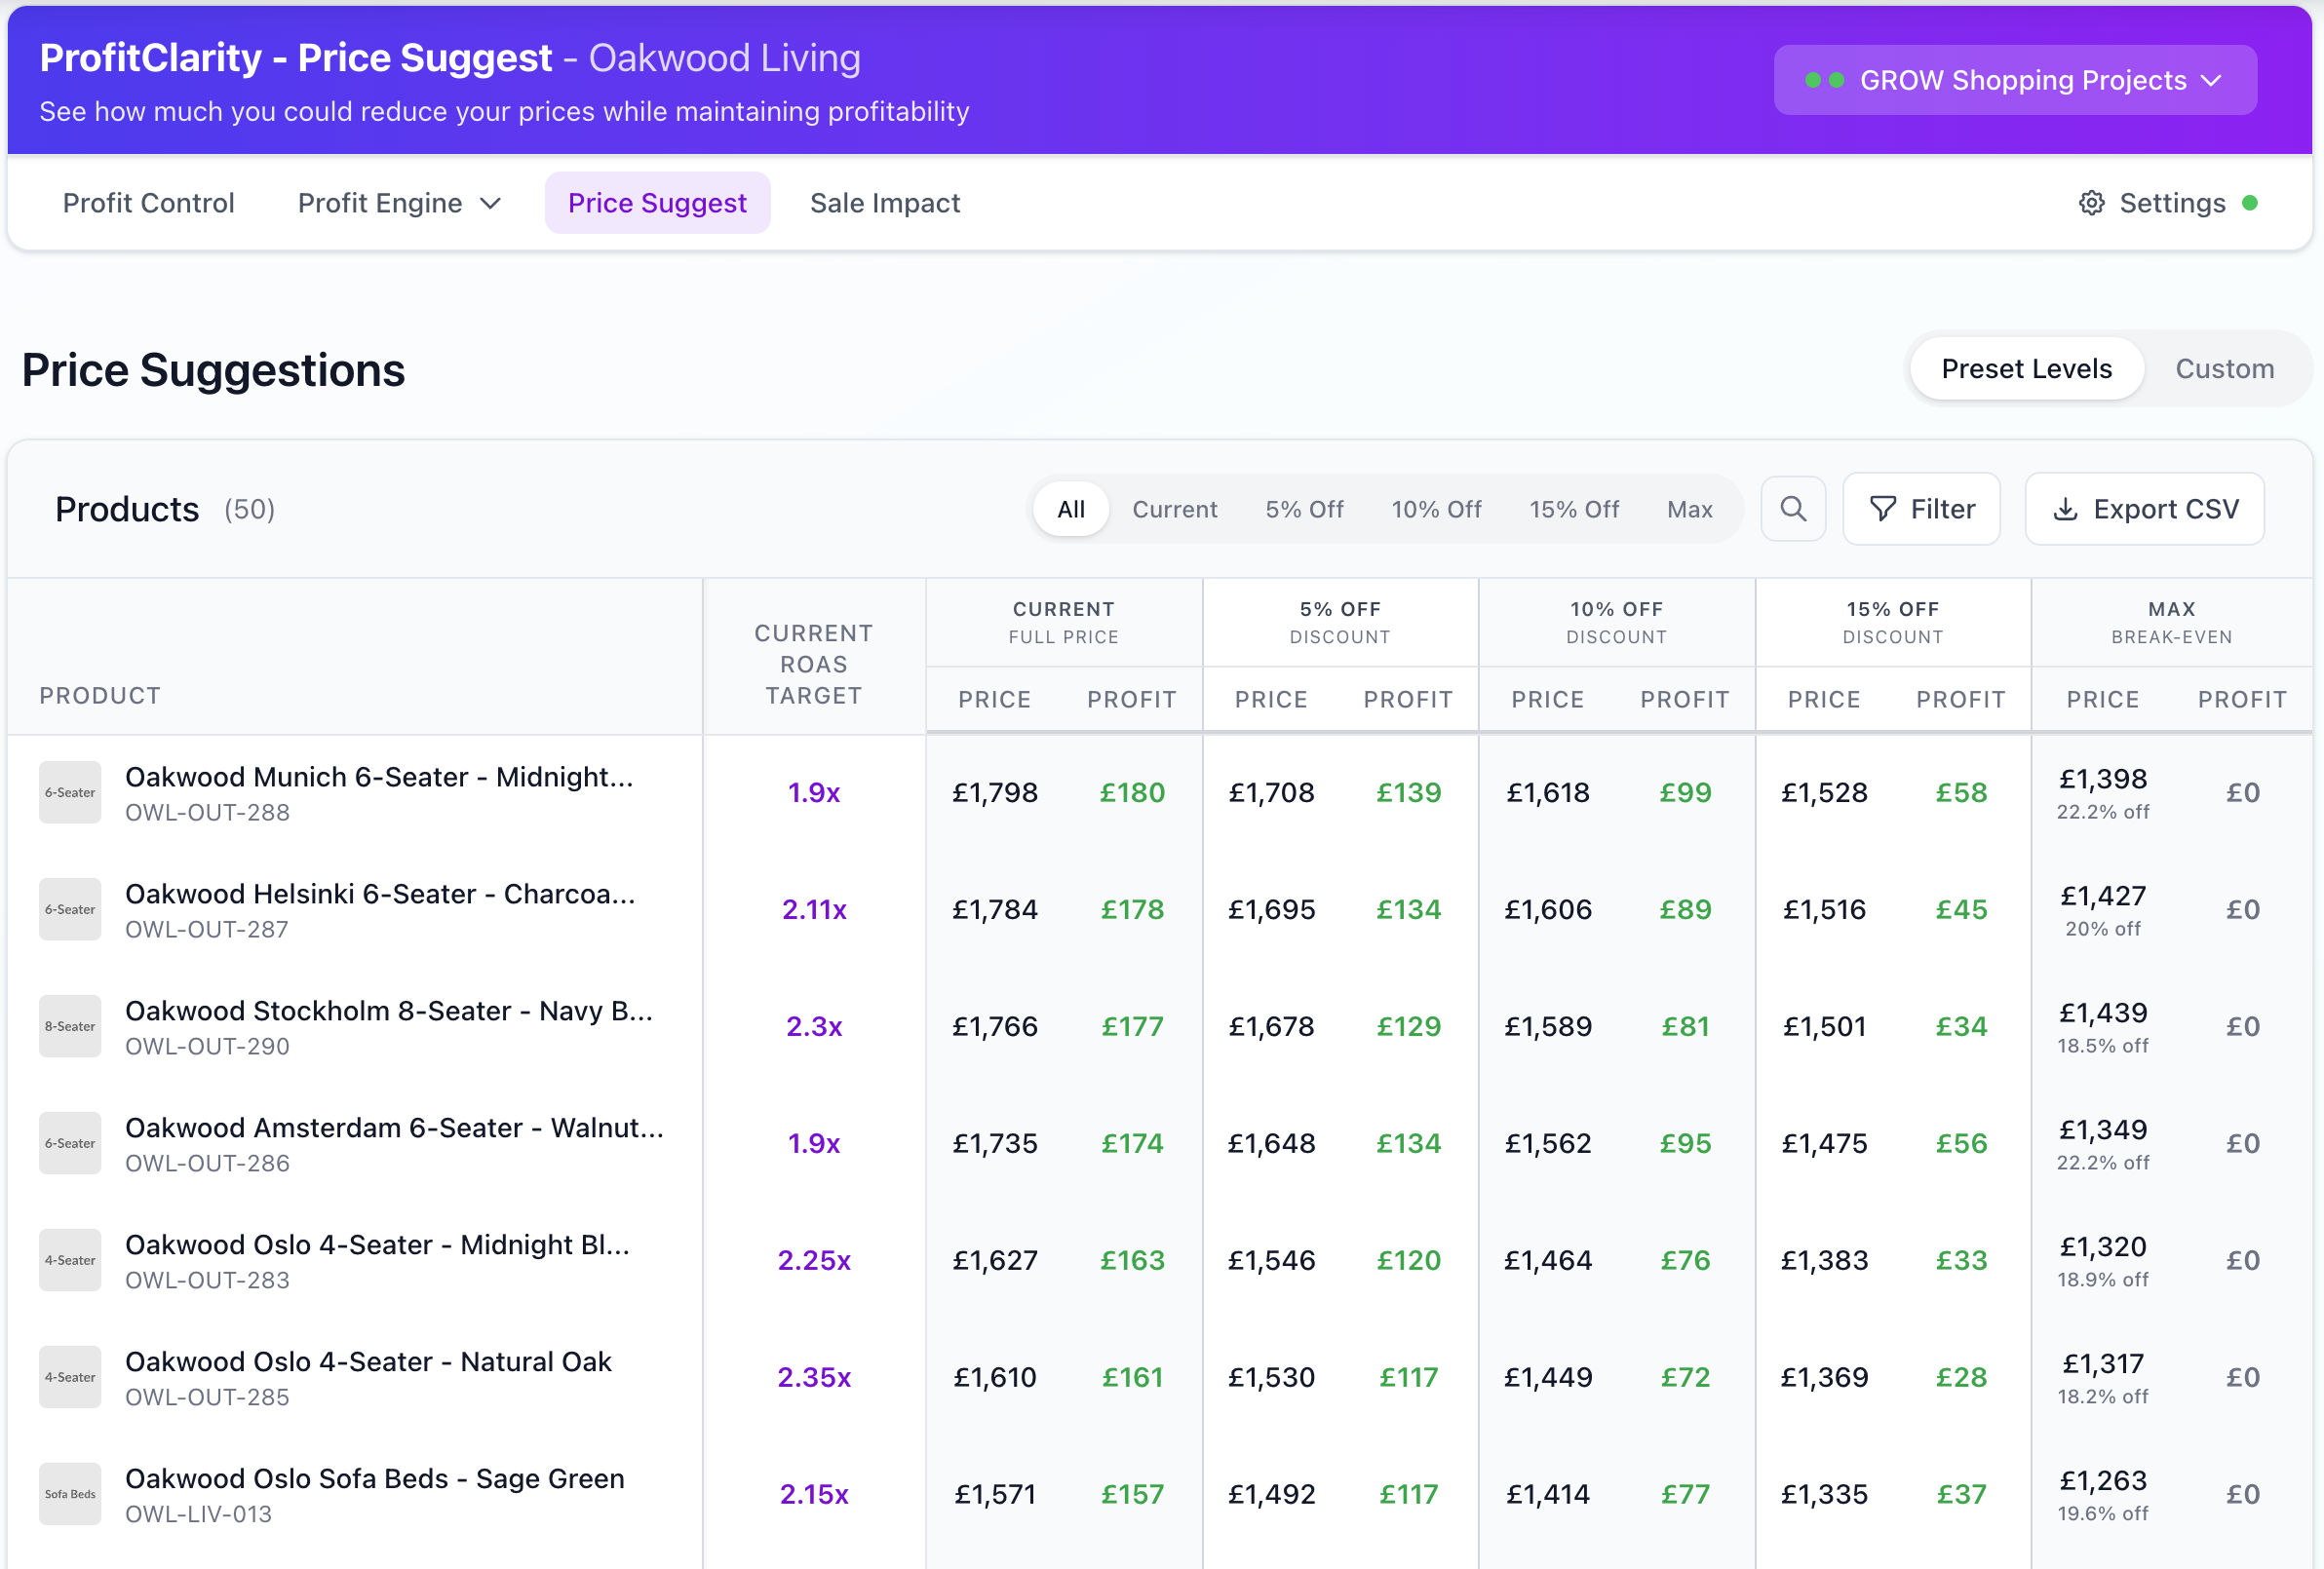Open the GROW Shopping Projects dropdown
The image size is (2324, 1569).
tap(2015, 80)
